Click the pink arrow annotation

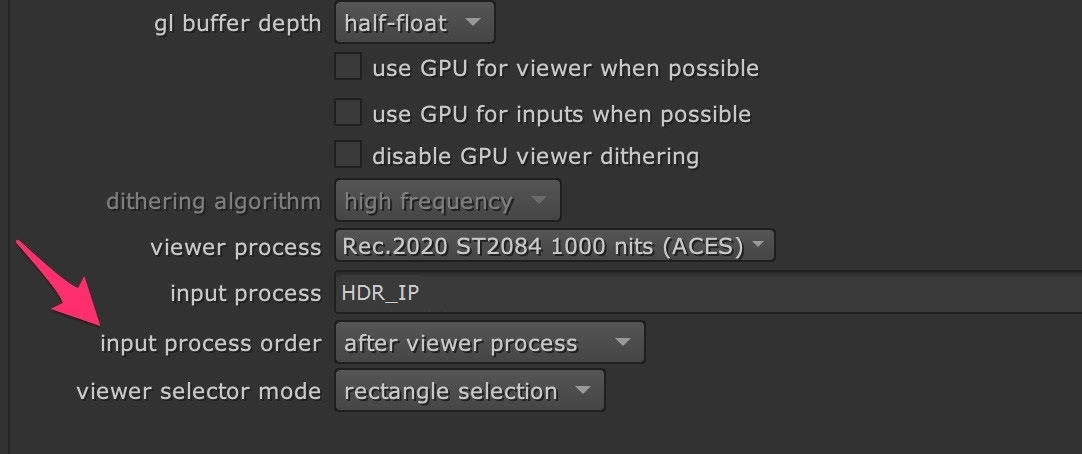(x=60, y=283)
